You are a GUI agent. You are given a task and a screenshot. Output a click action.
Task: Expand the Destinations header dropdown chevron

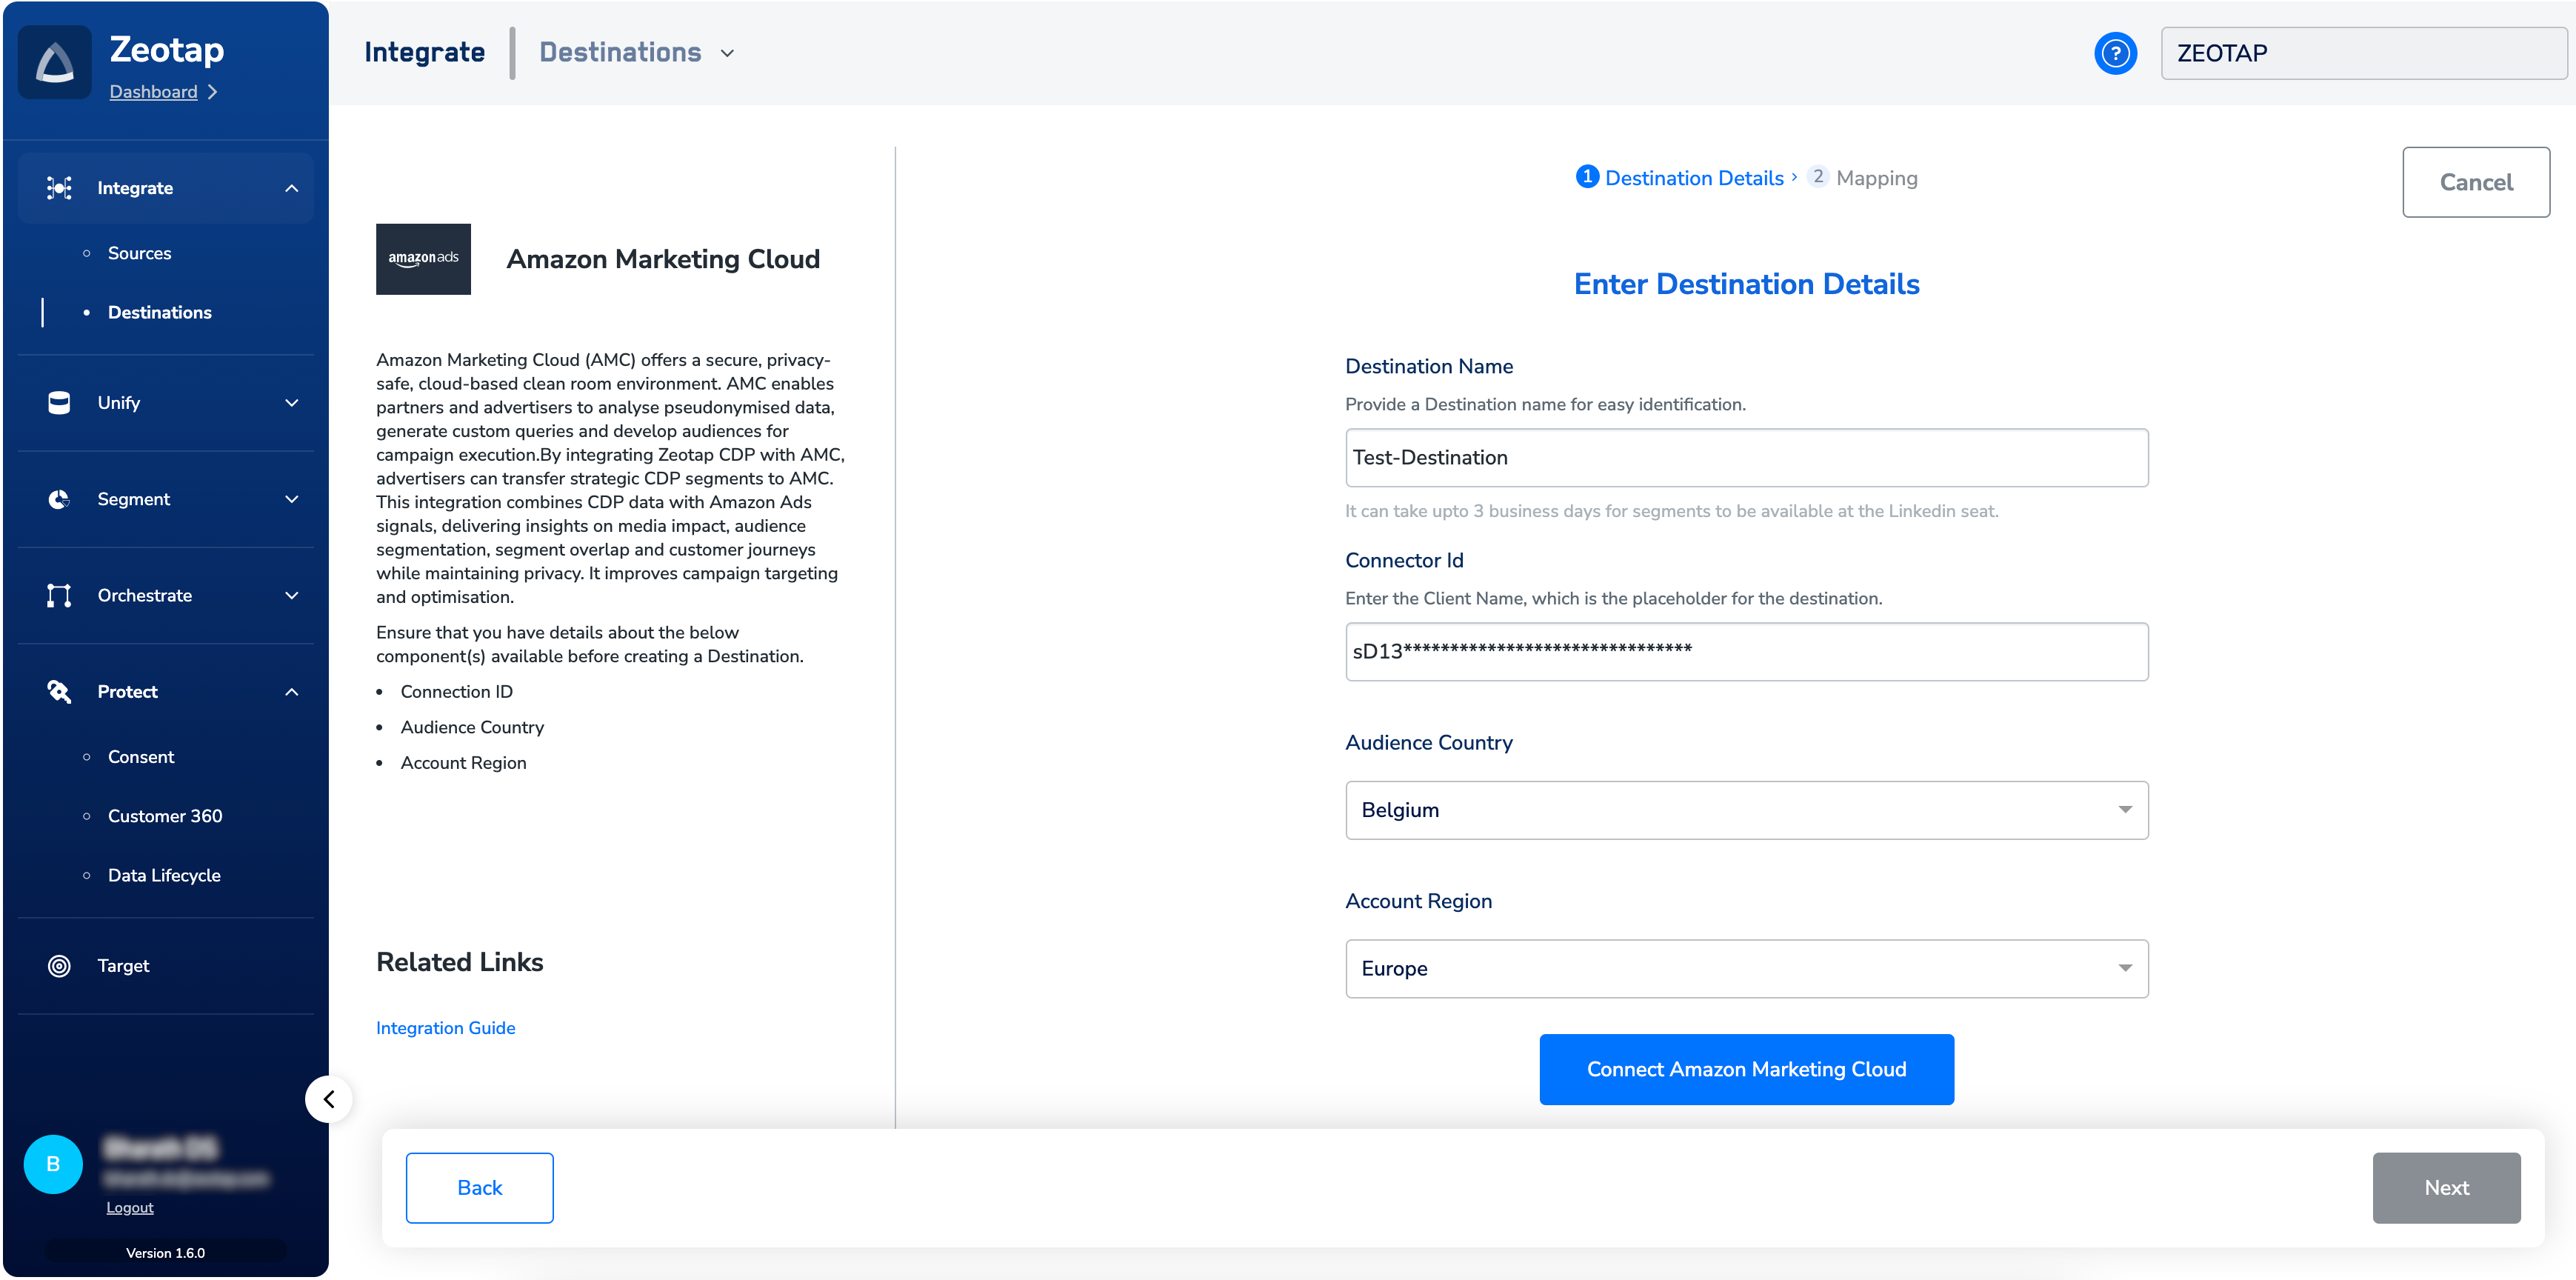pos(728,53)
